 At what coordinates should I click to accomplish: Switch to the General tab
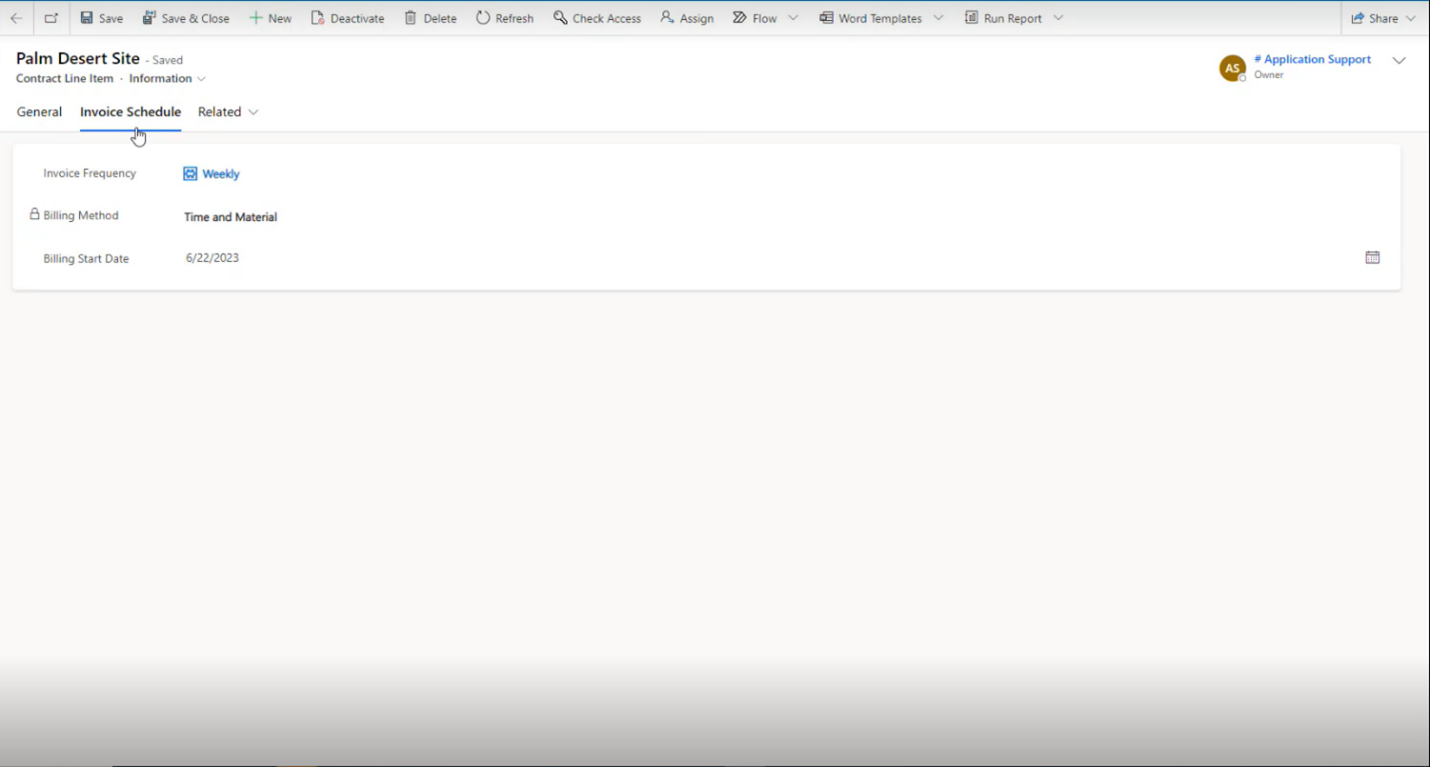tap(39, 112)
